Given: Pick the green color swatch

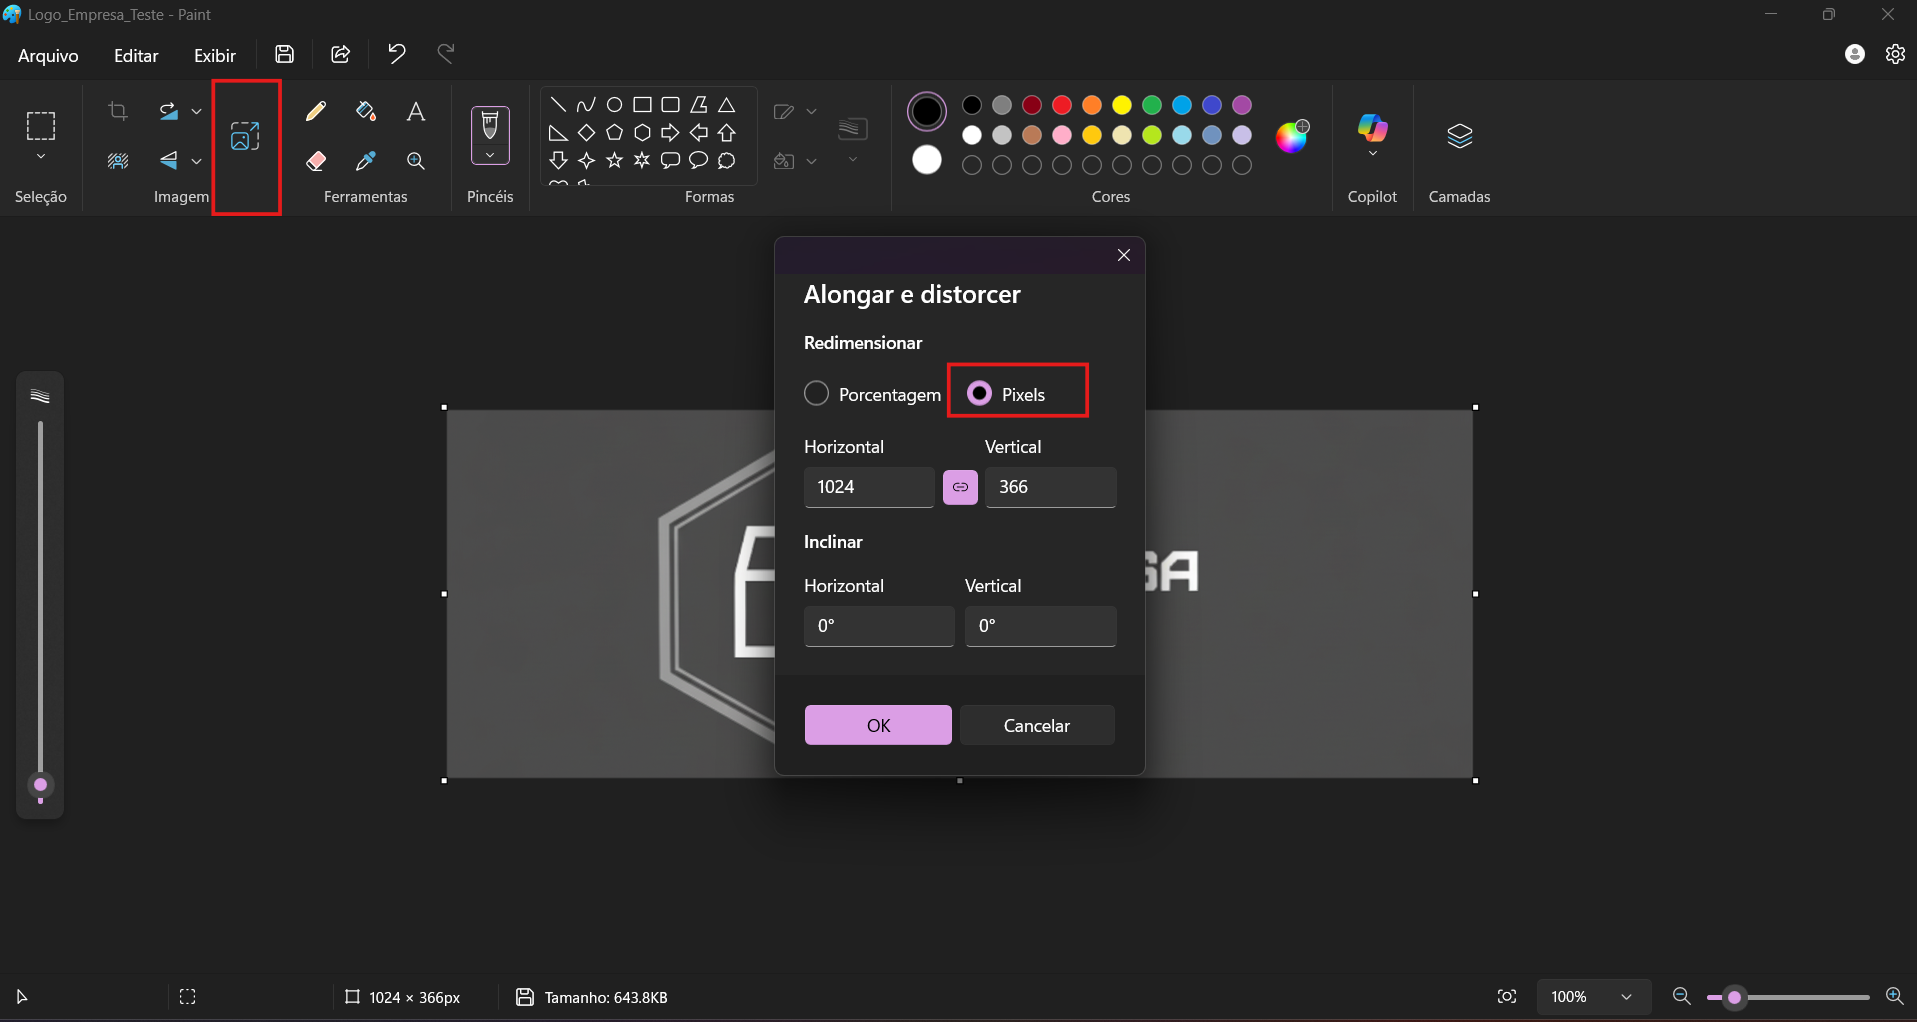Looking at the screenshot, I should point(1152,105).
